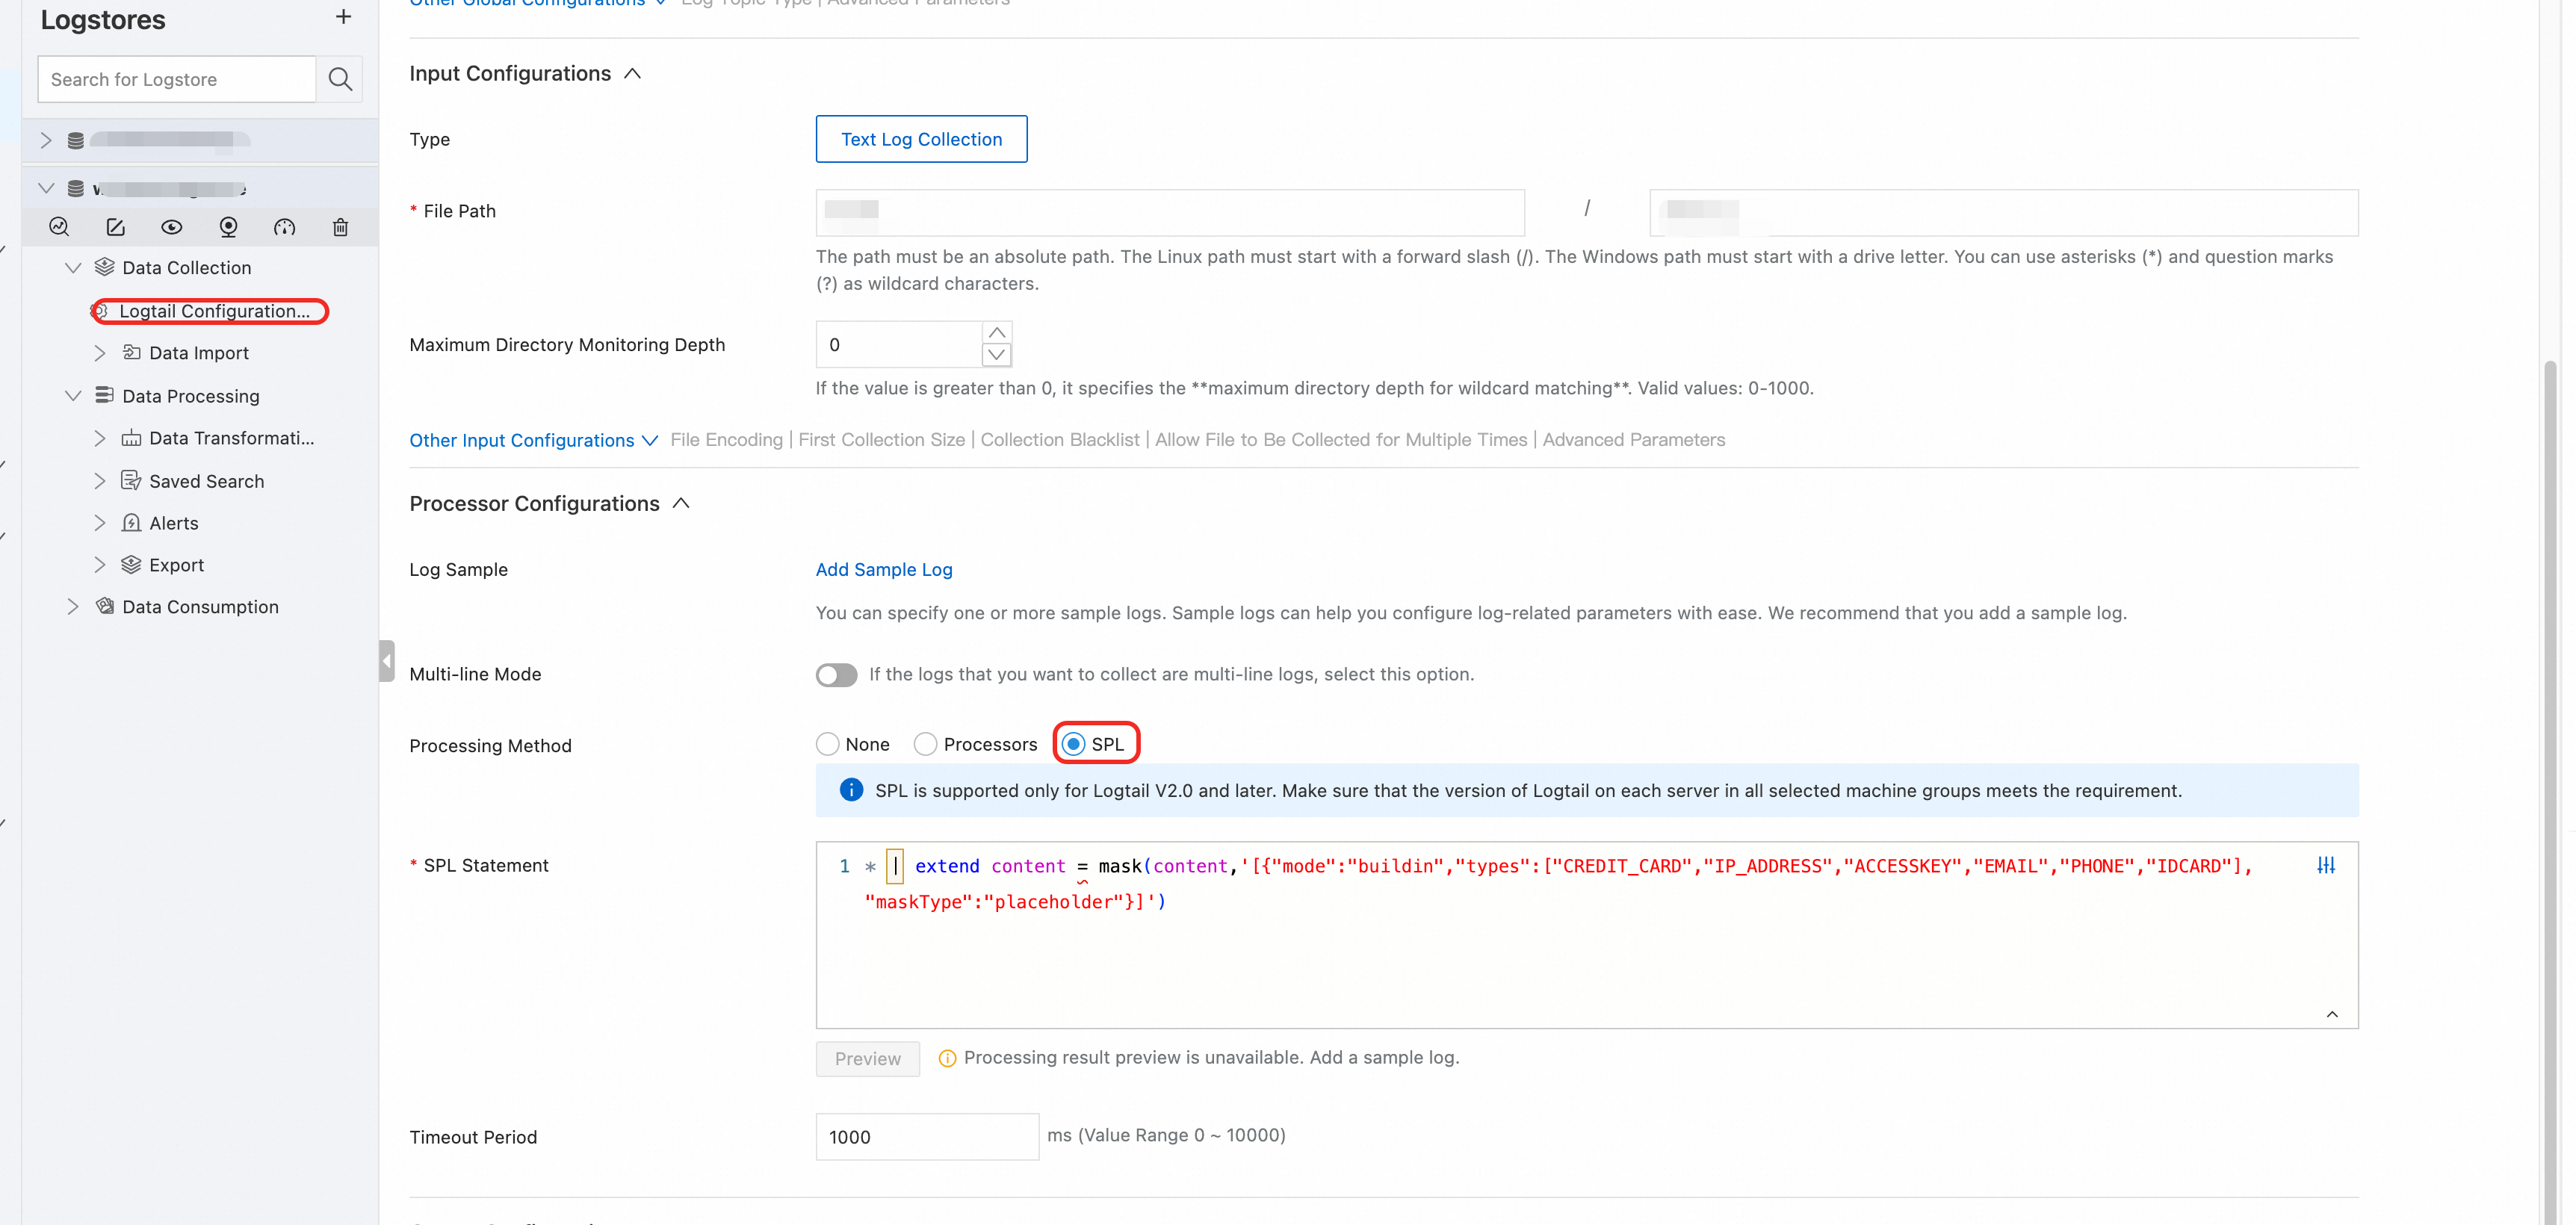Collapse SPL editor with bottom caret
Image resolution: width=2576 pixels, height=1225 pixels.
tap(2332, 1014)
